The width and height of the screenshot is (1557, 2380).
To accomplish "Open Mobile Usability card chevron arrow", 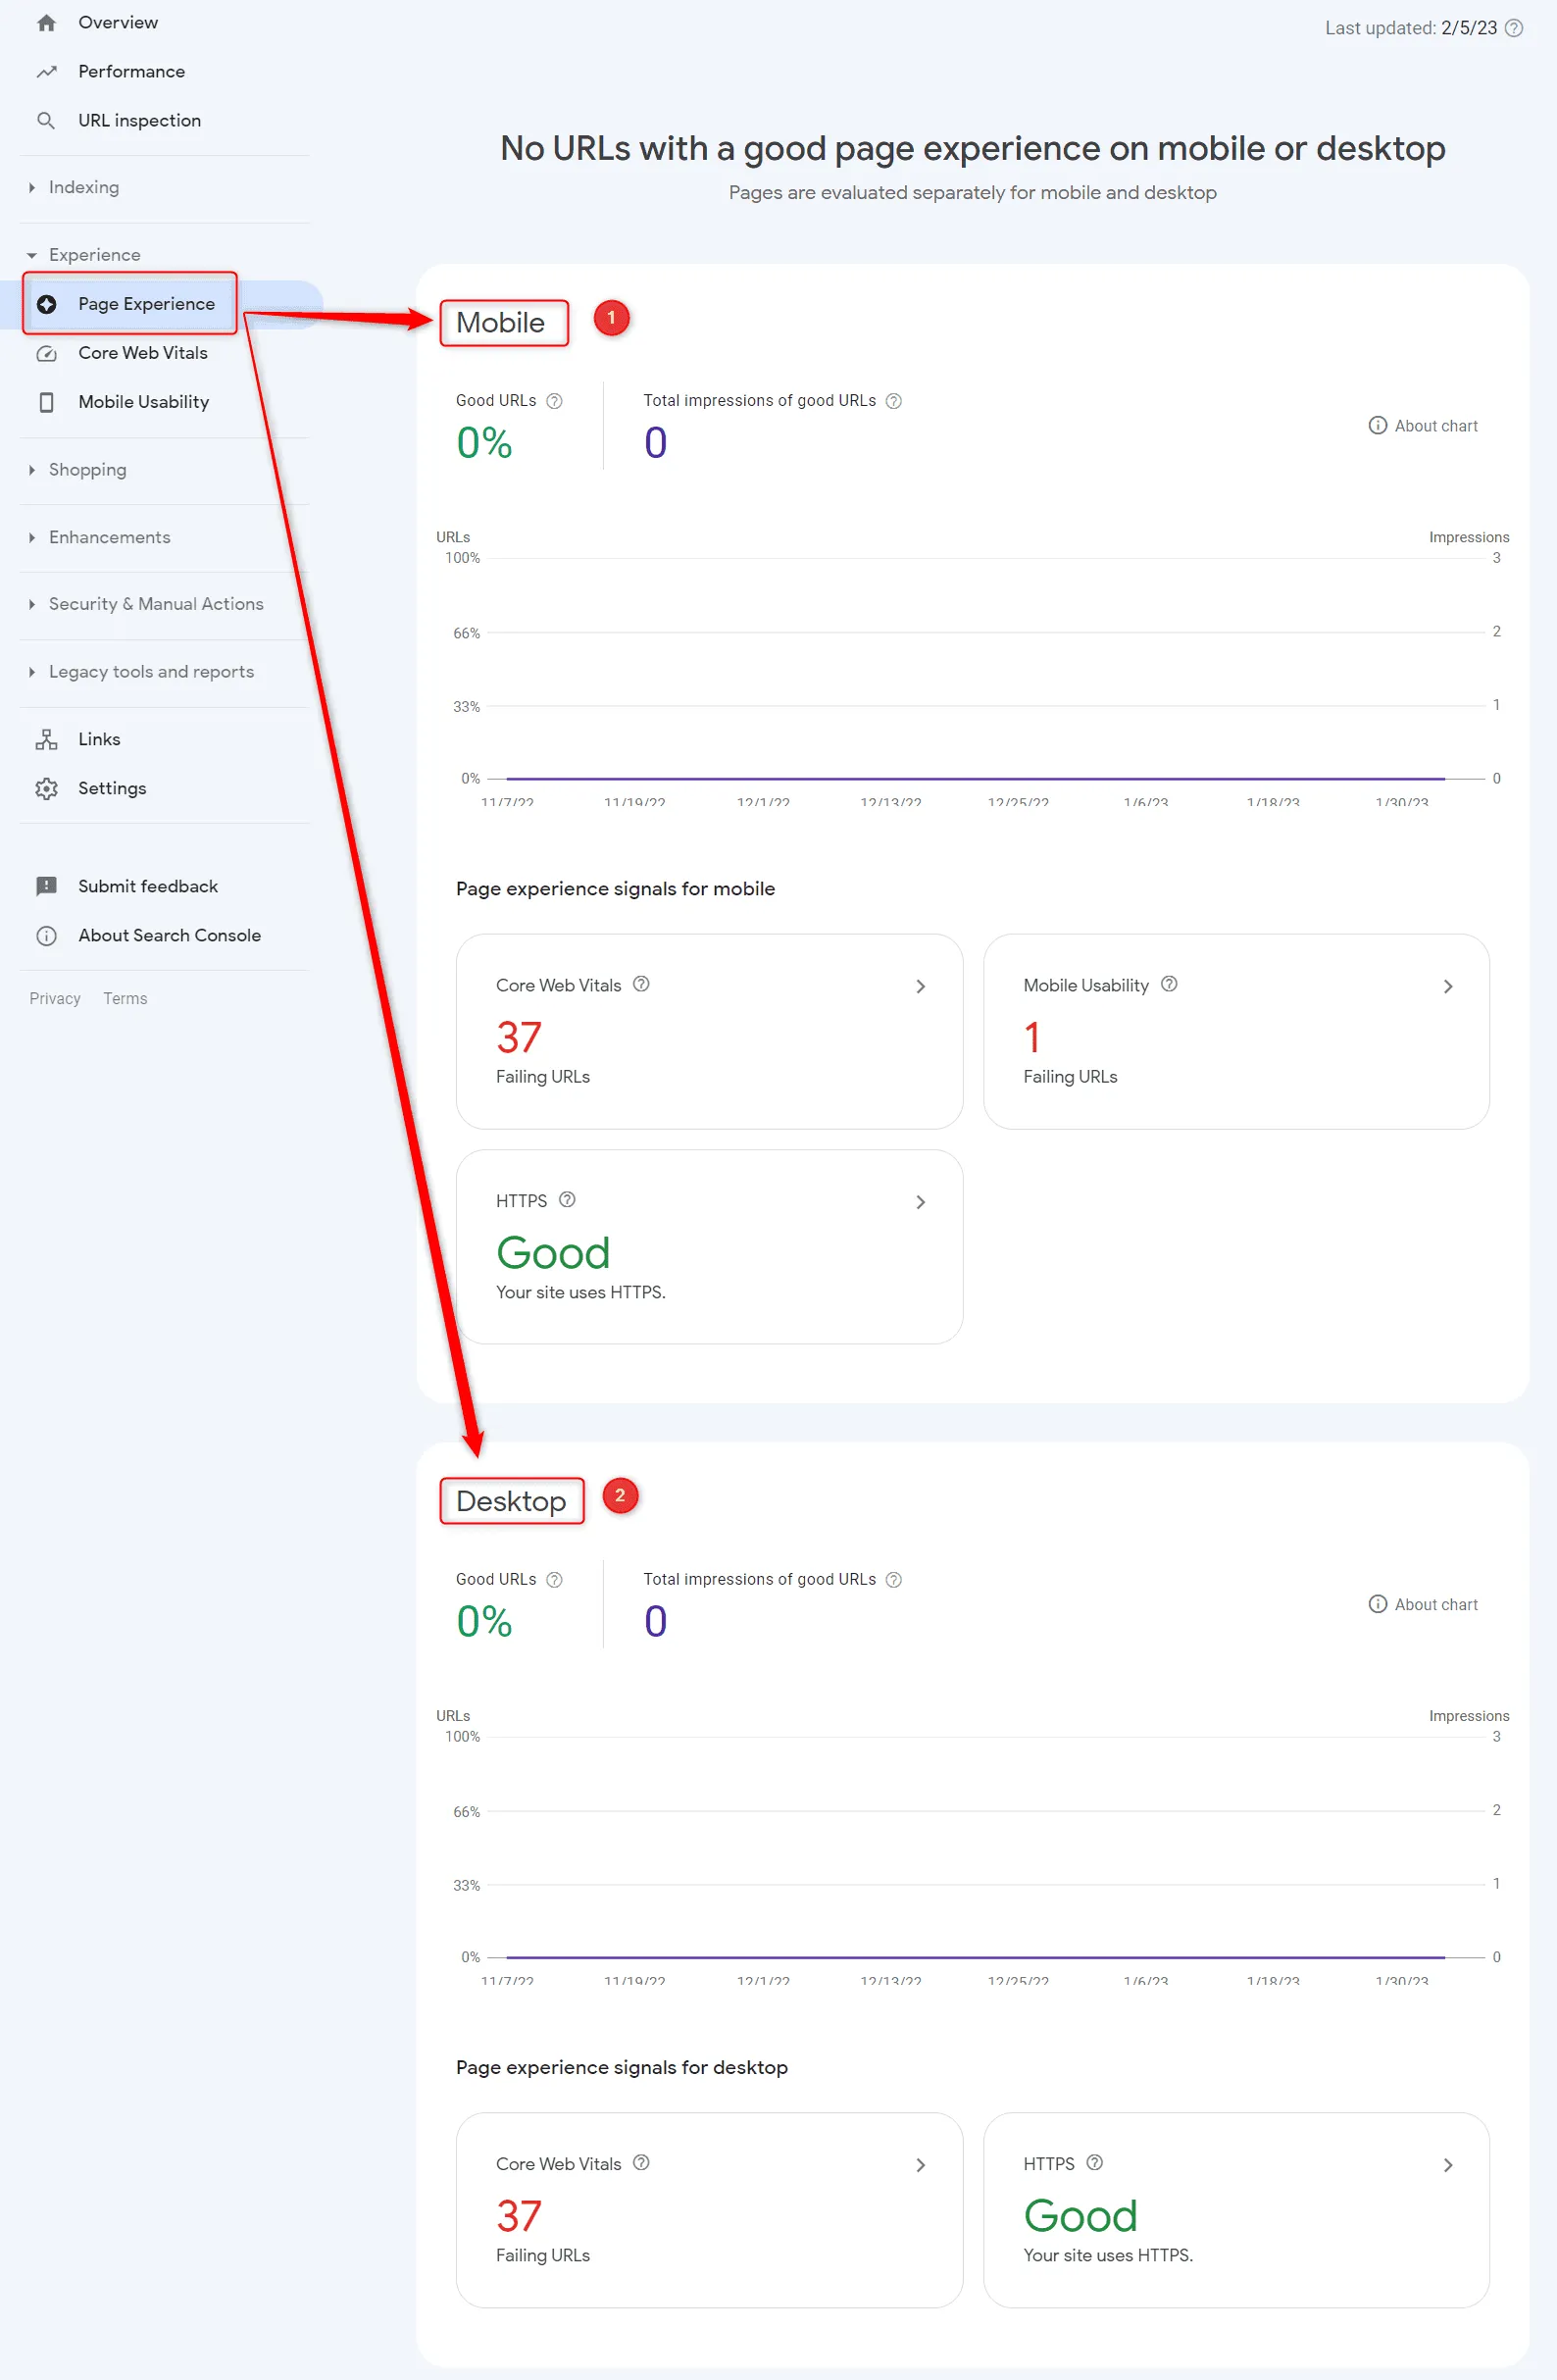I will click(x=1448, y=987).
